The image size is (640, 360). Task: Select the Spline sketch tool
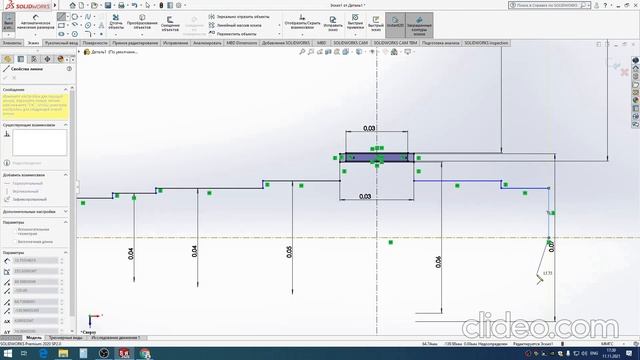(x=88, y=17)
